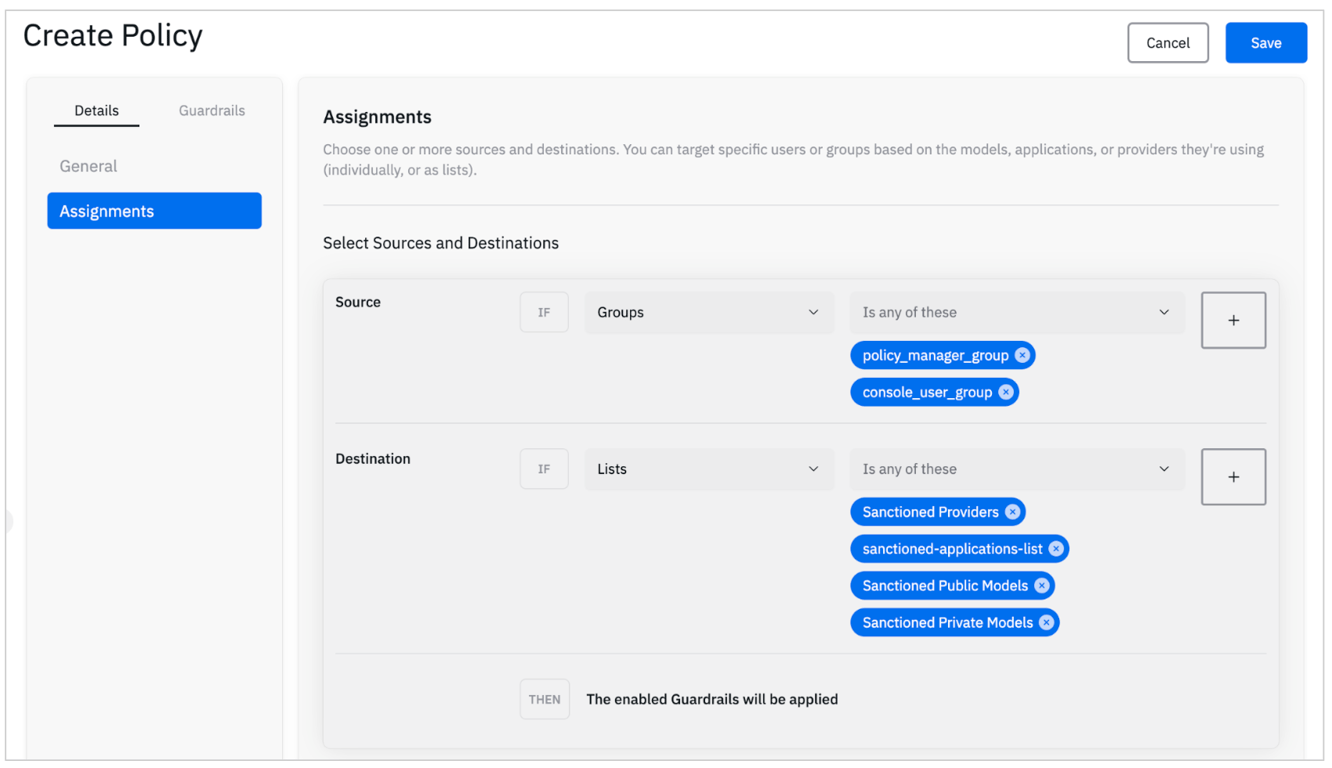Expand Source 'Is any of these' dropdown
Viewport: 1332px width, 768px height.
click(1016, 312)
